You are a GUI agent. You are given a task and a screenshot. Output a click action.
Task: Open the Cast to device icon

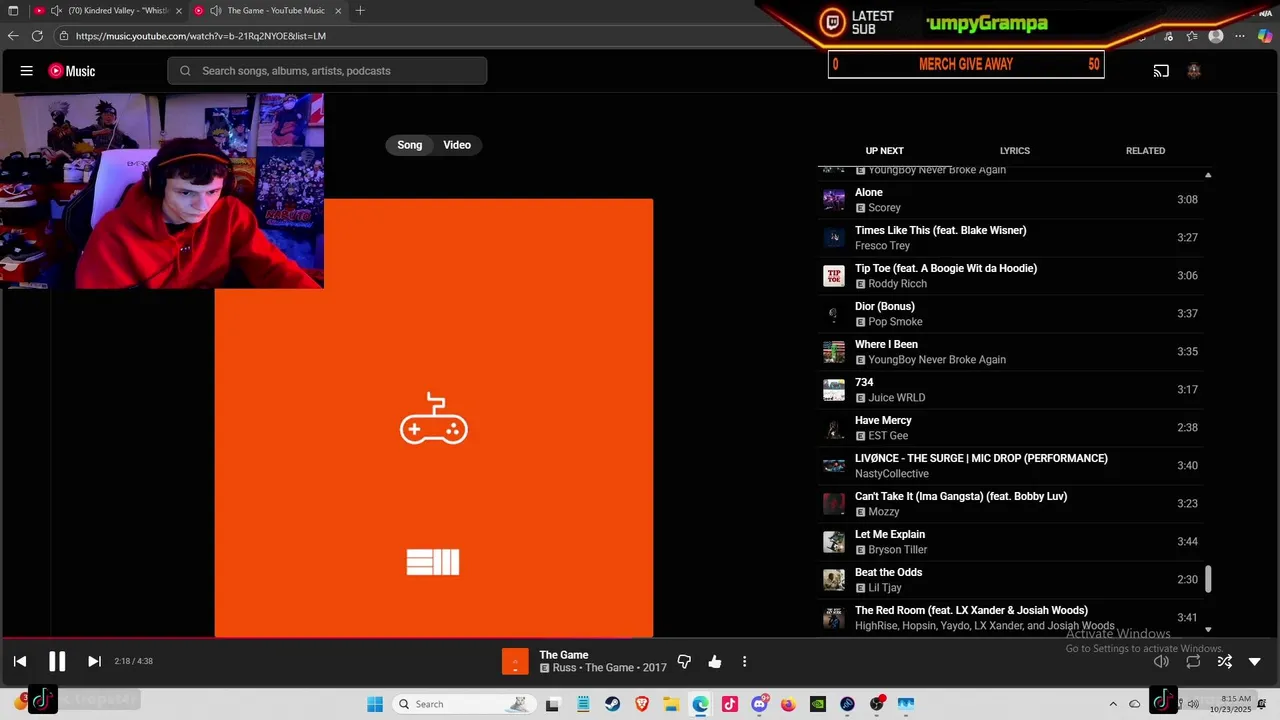1161,71
